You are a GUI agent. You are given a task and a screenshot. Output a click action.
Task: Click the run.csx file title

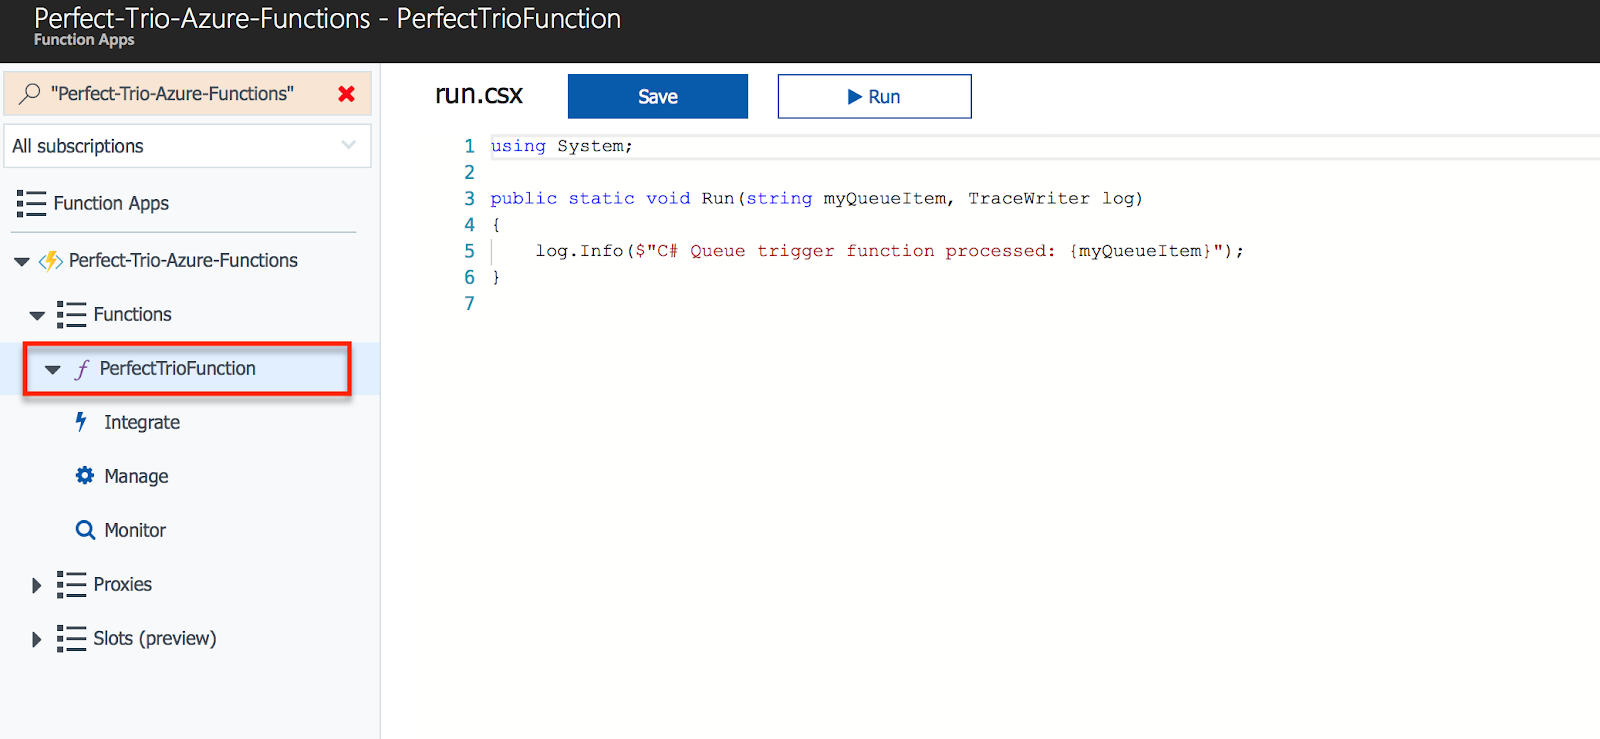point(479,95)
